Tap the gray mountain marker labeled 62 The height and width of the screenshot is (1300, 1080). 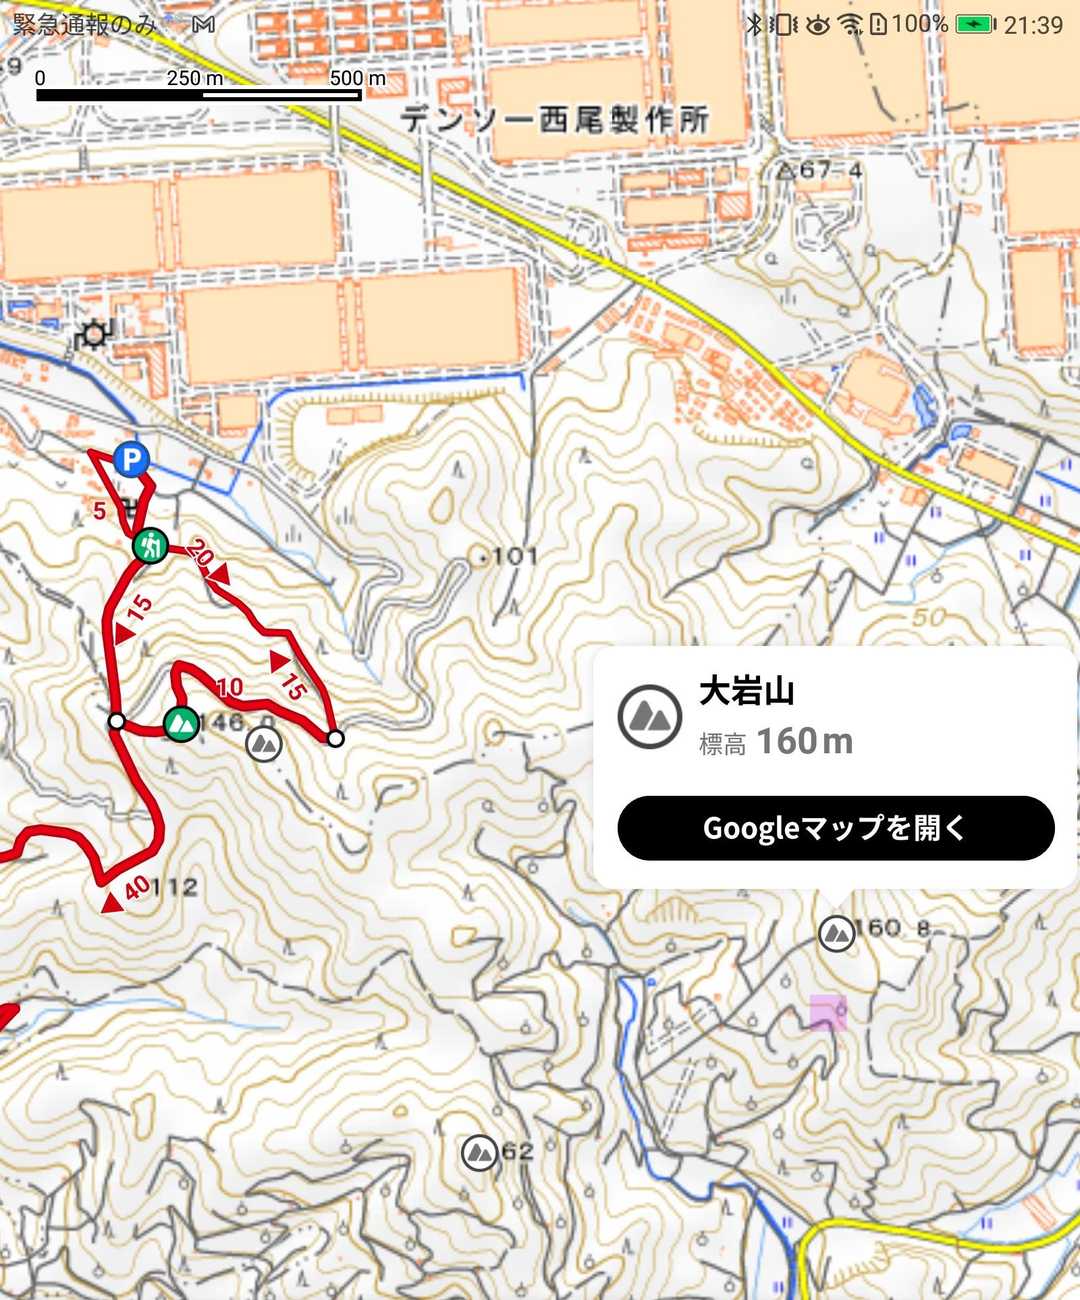click(x=480, y=1153)
